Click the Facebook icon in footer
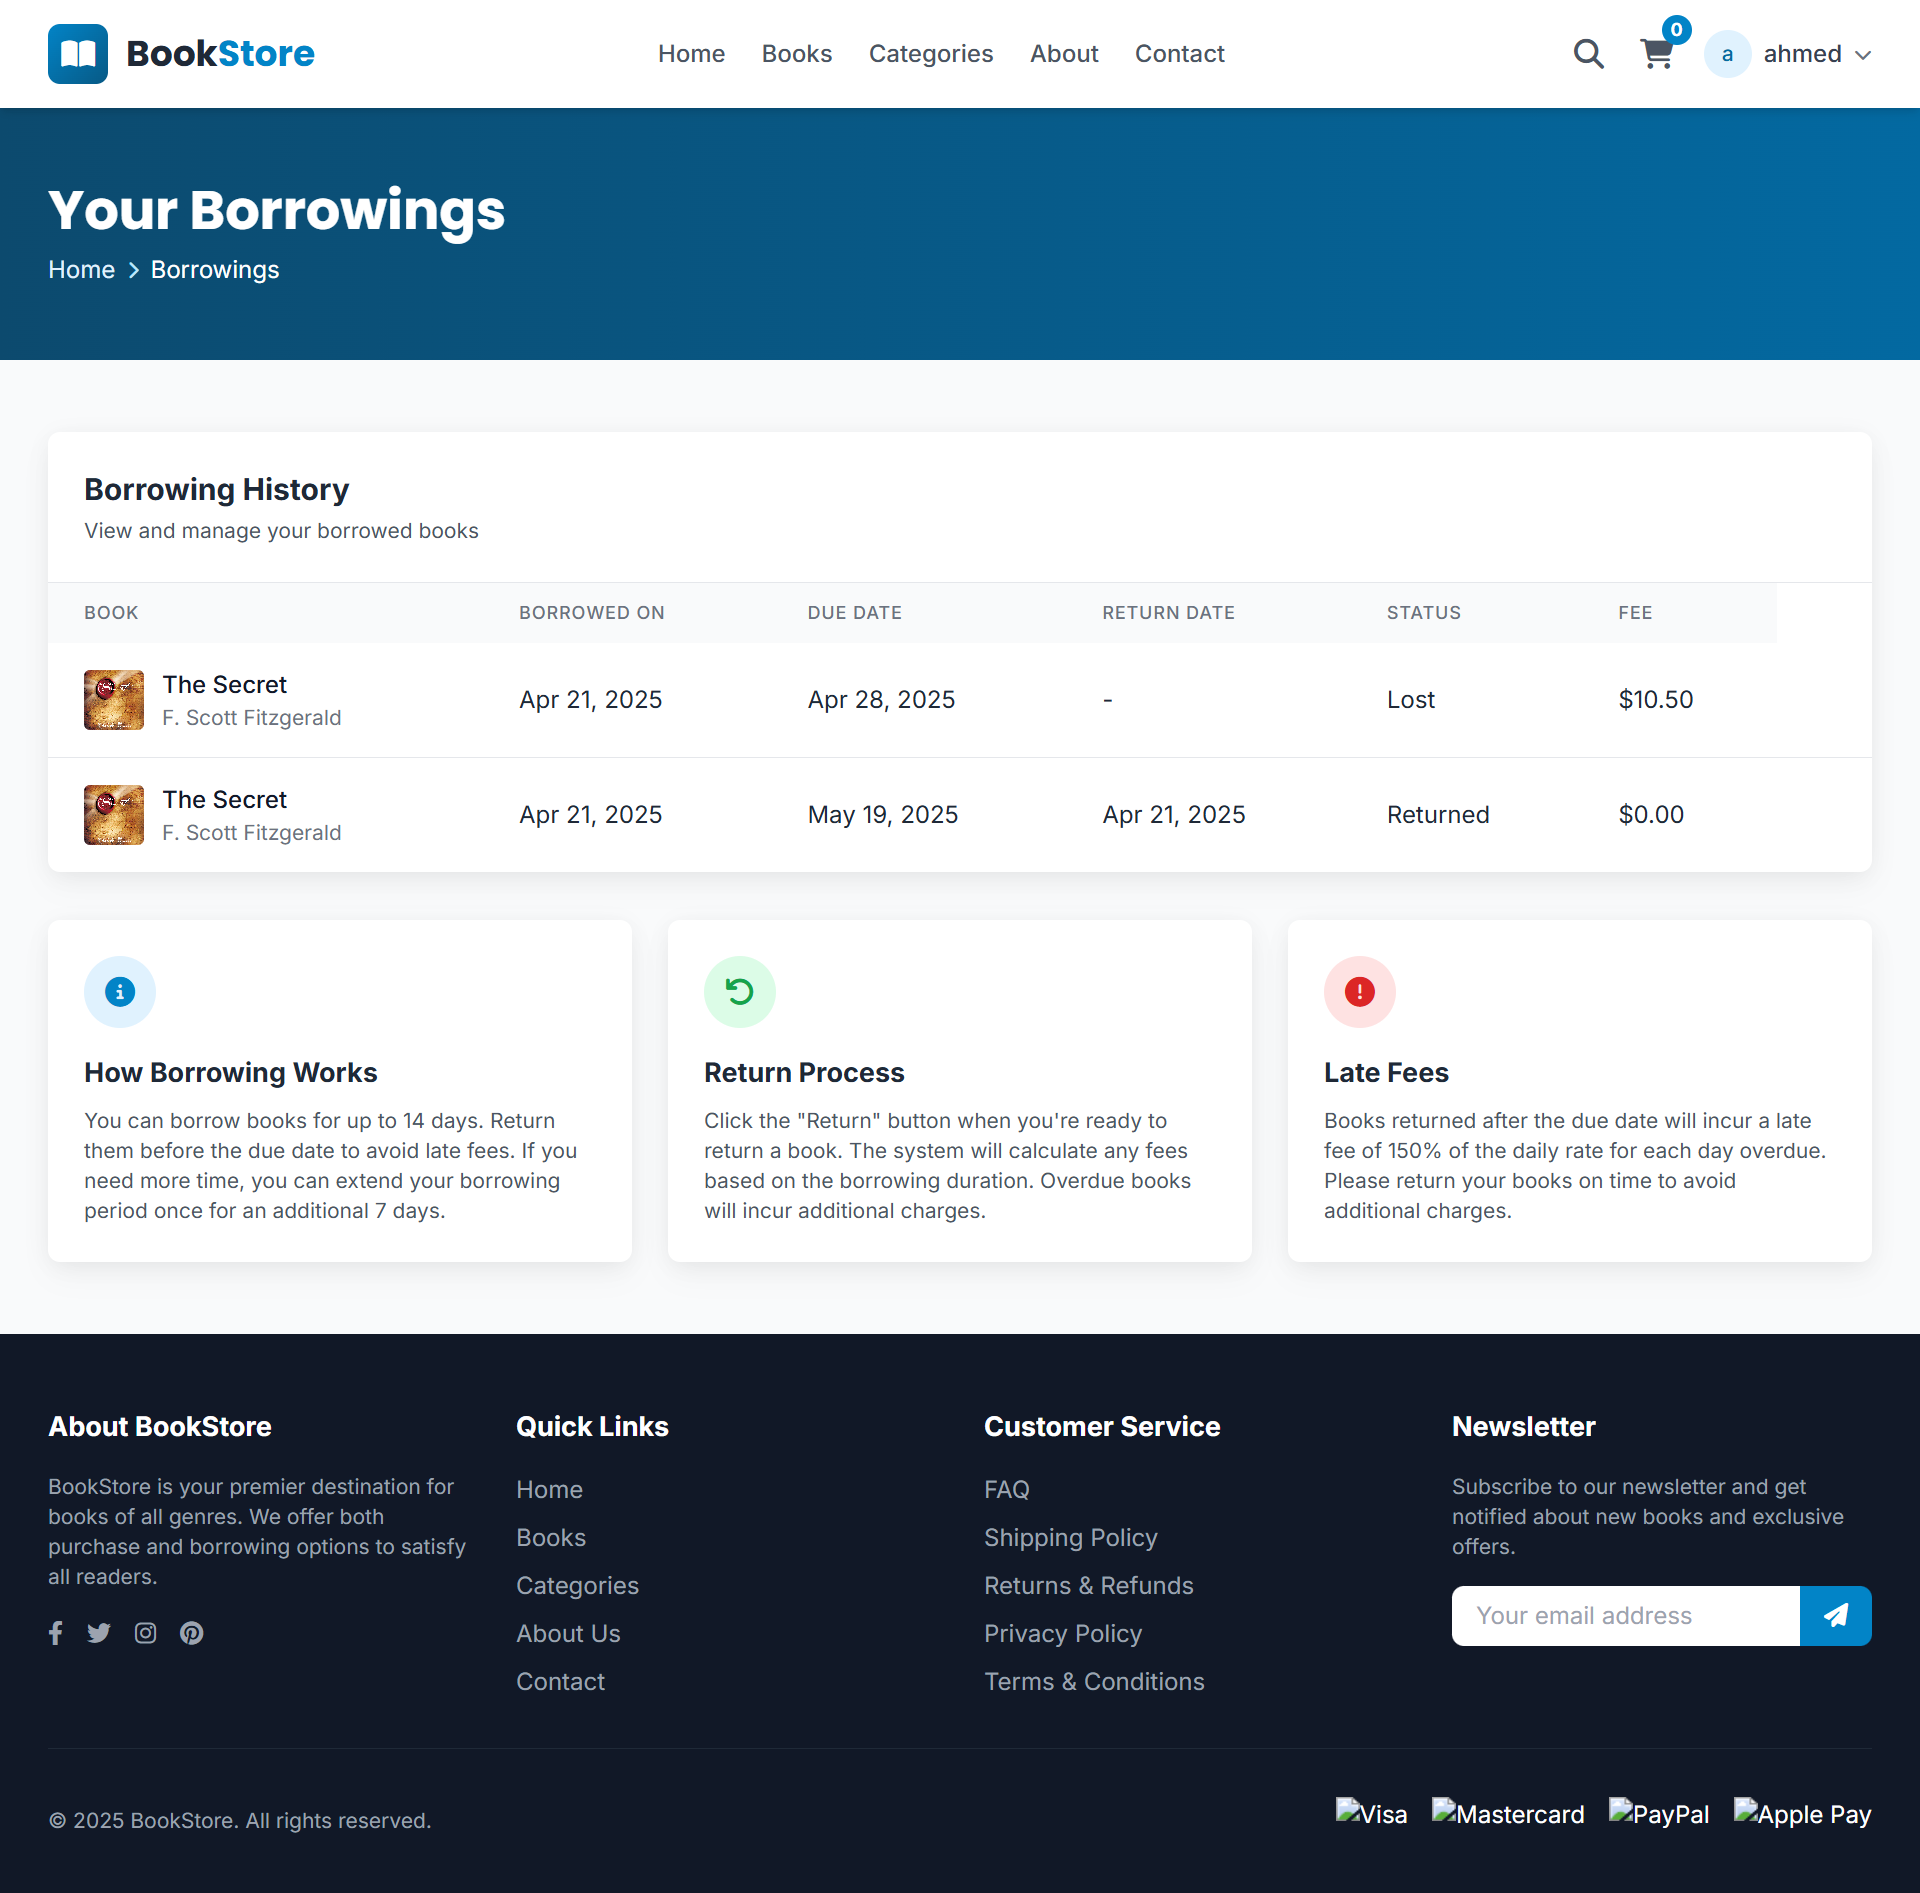Image resolution: width=1920 pixels, height=1893 pixels. (x=56, y=1633)
